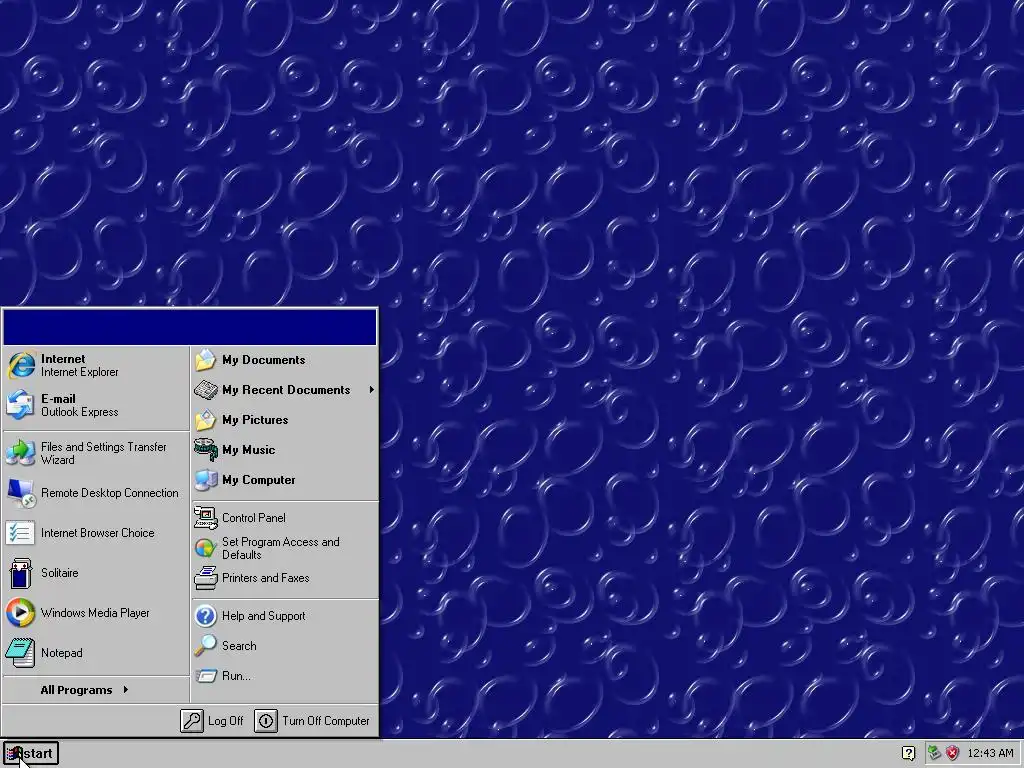
Task: Click the Remote Desktop Connection icon
Action: point(20,493)
